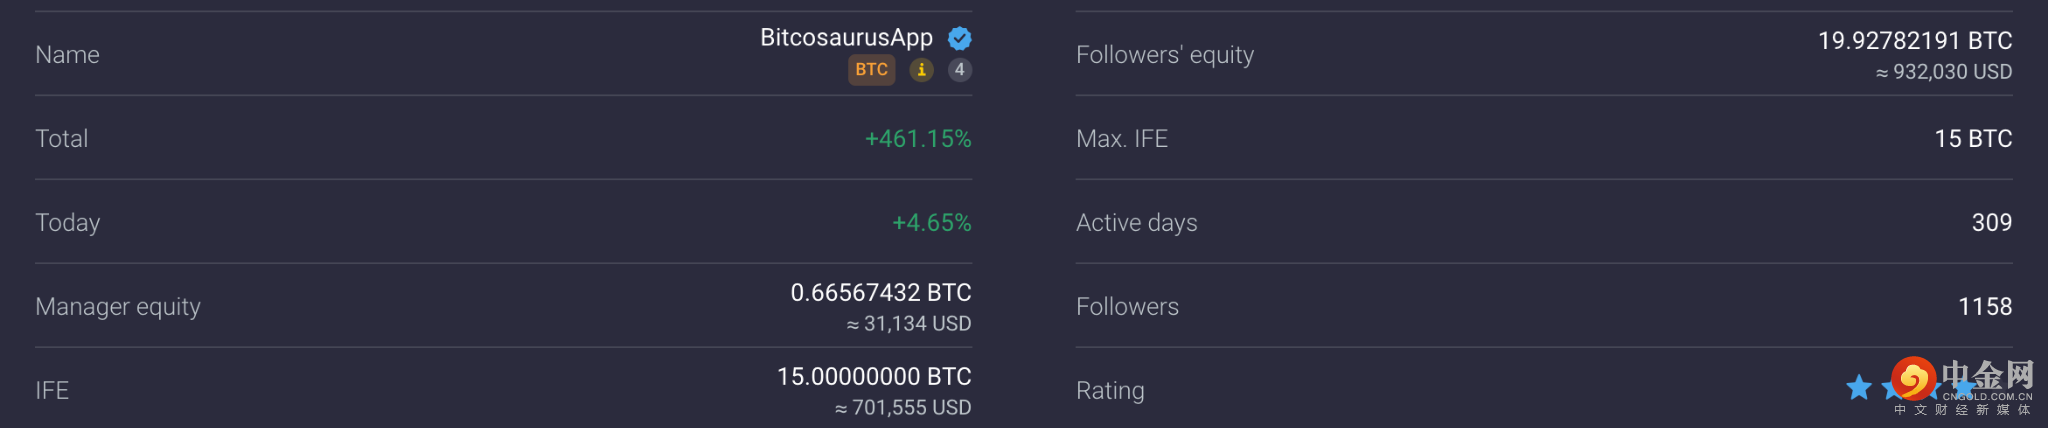Click the 701,555 USD IFE estimate

(x=903, y=408)
